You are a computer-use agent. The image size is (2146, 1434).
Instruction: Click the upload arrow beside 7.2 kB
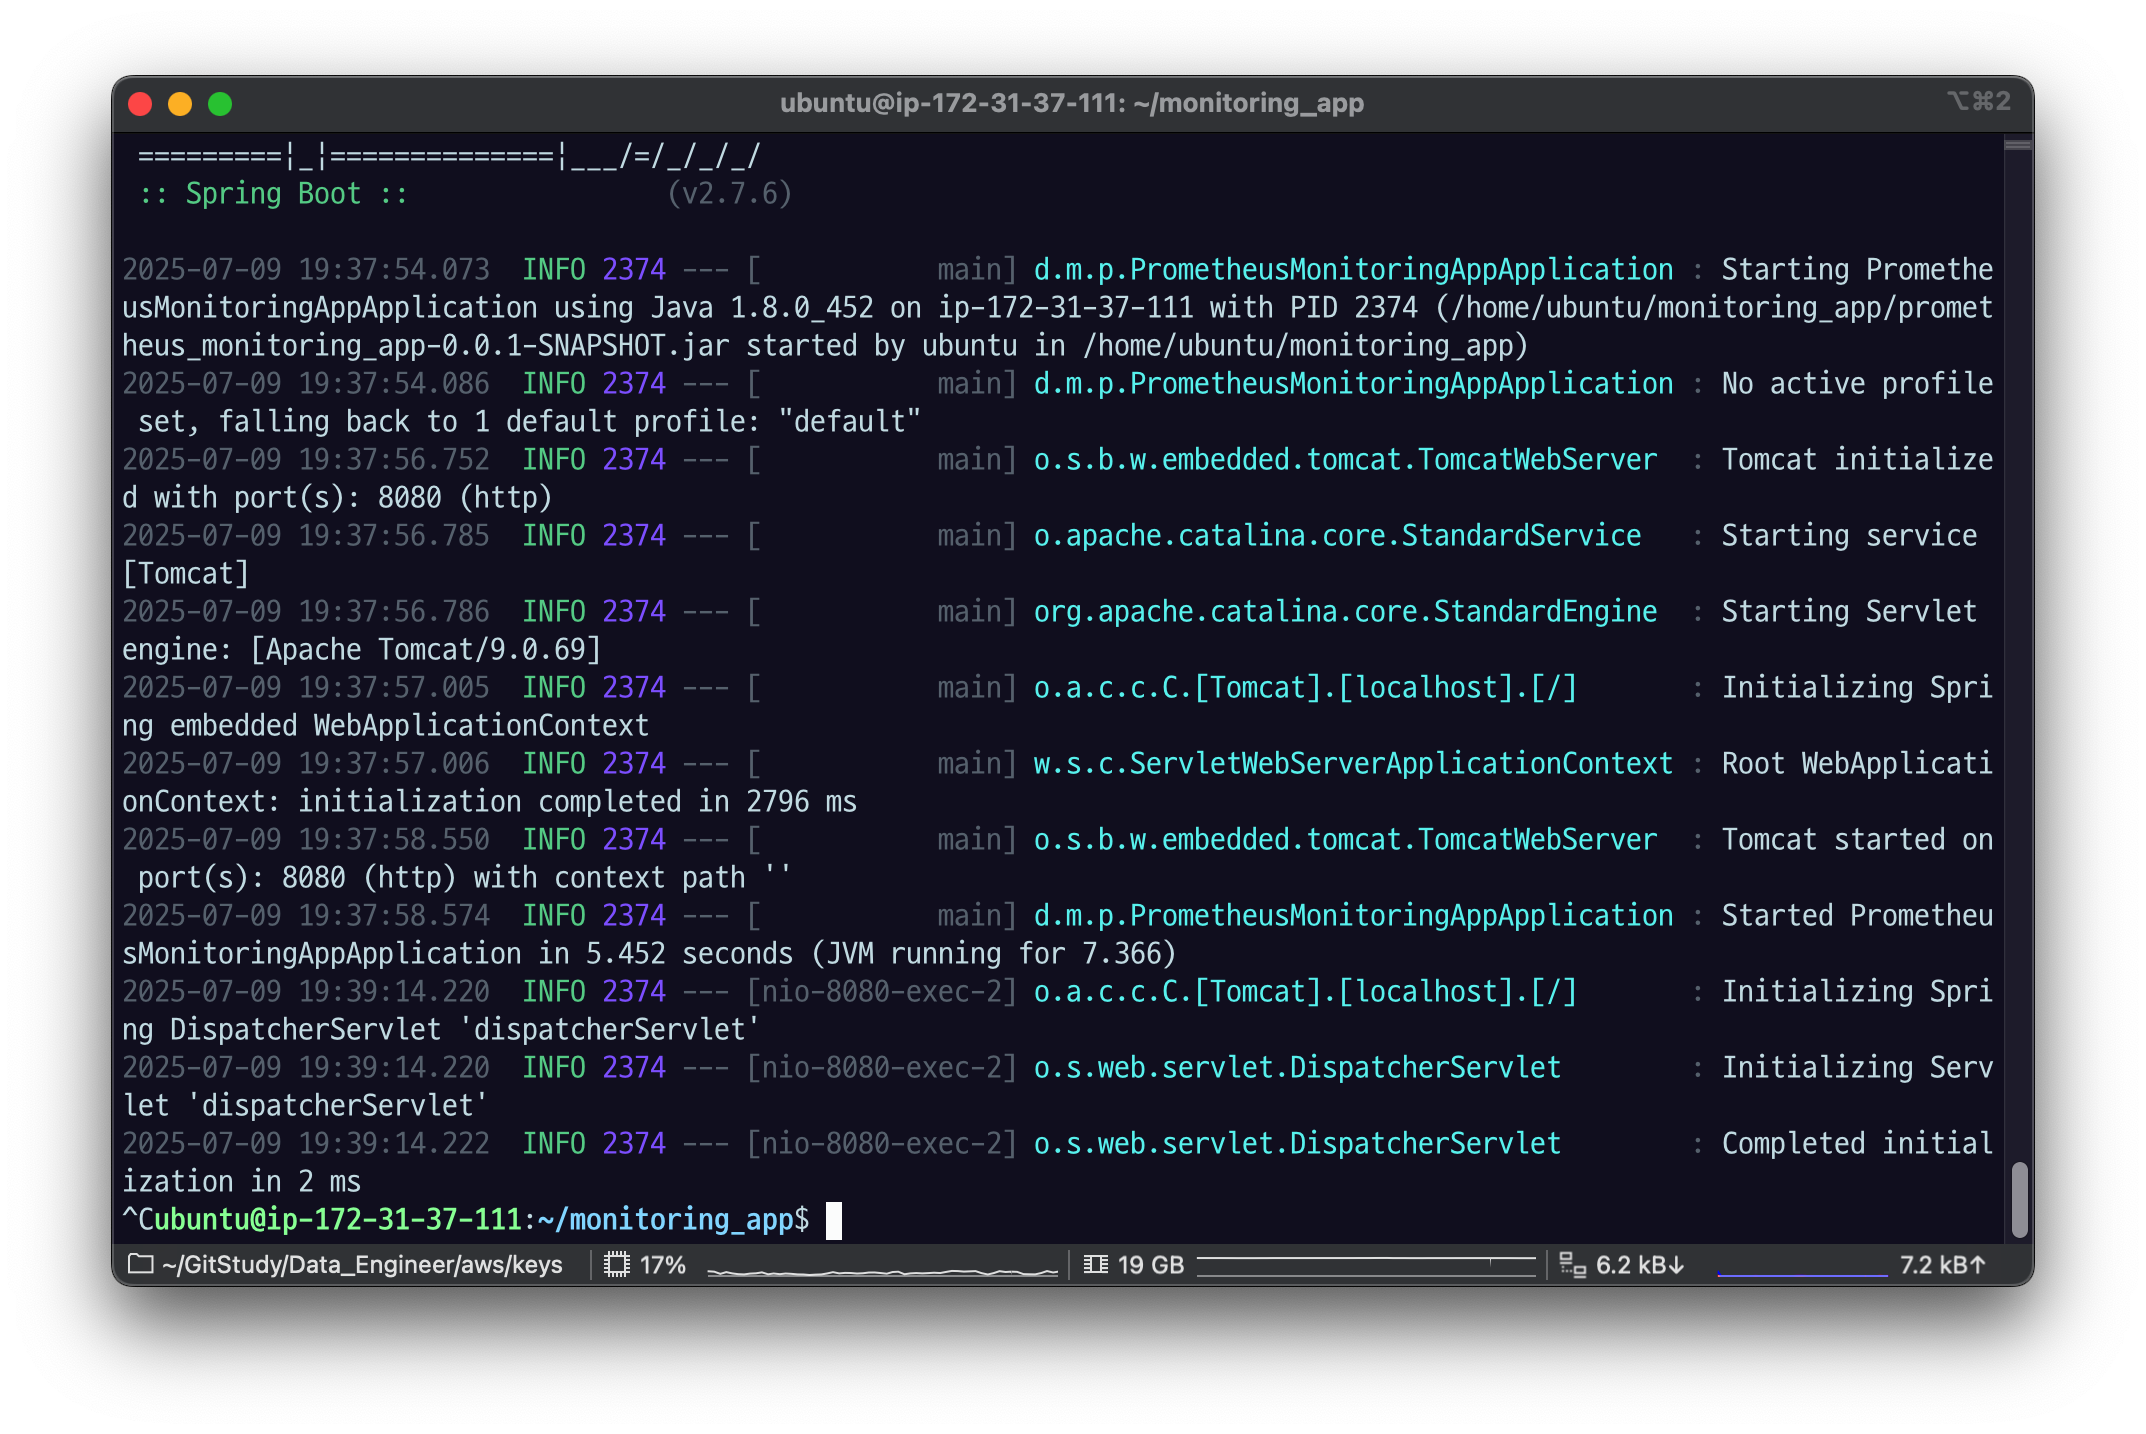click(1977, 1265)
